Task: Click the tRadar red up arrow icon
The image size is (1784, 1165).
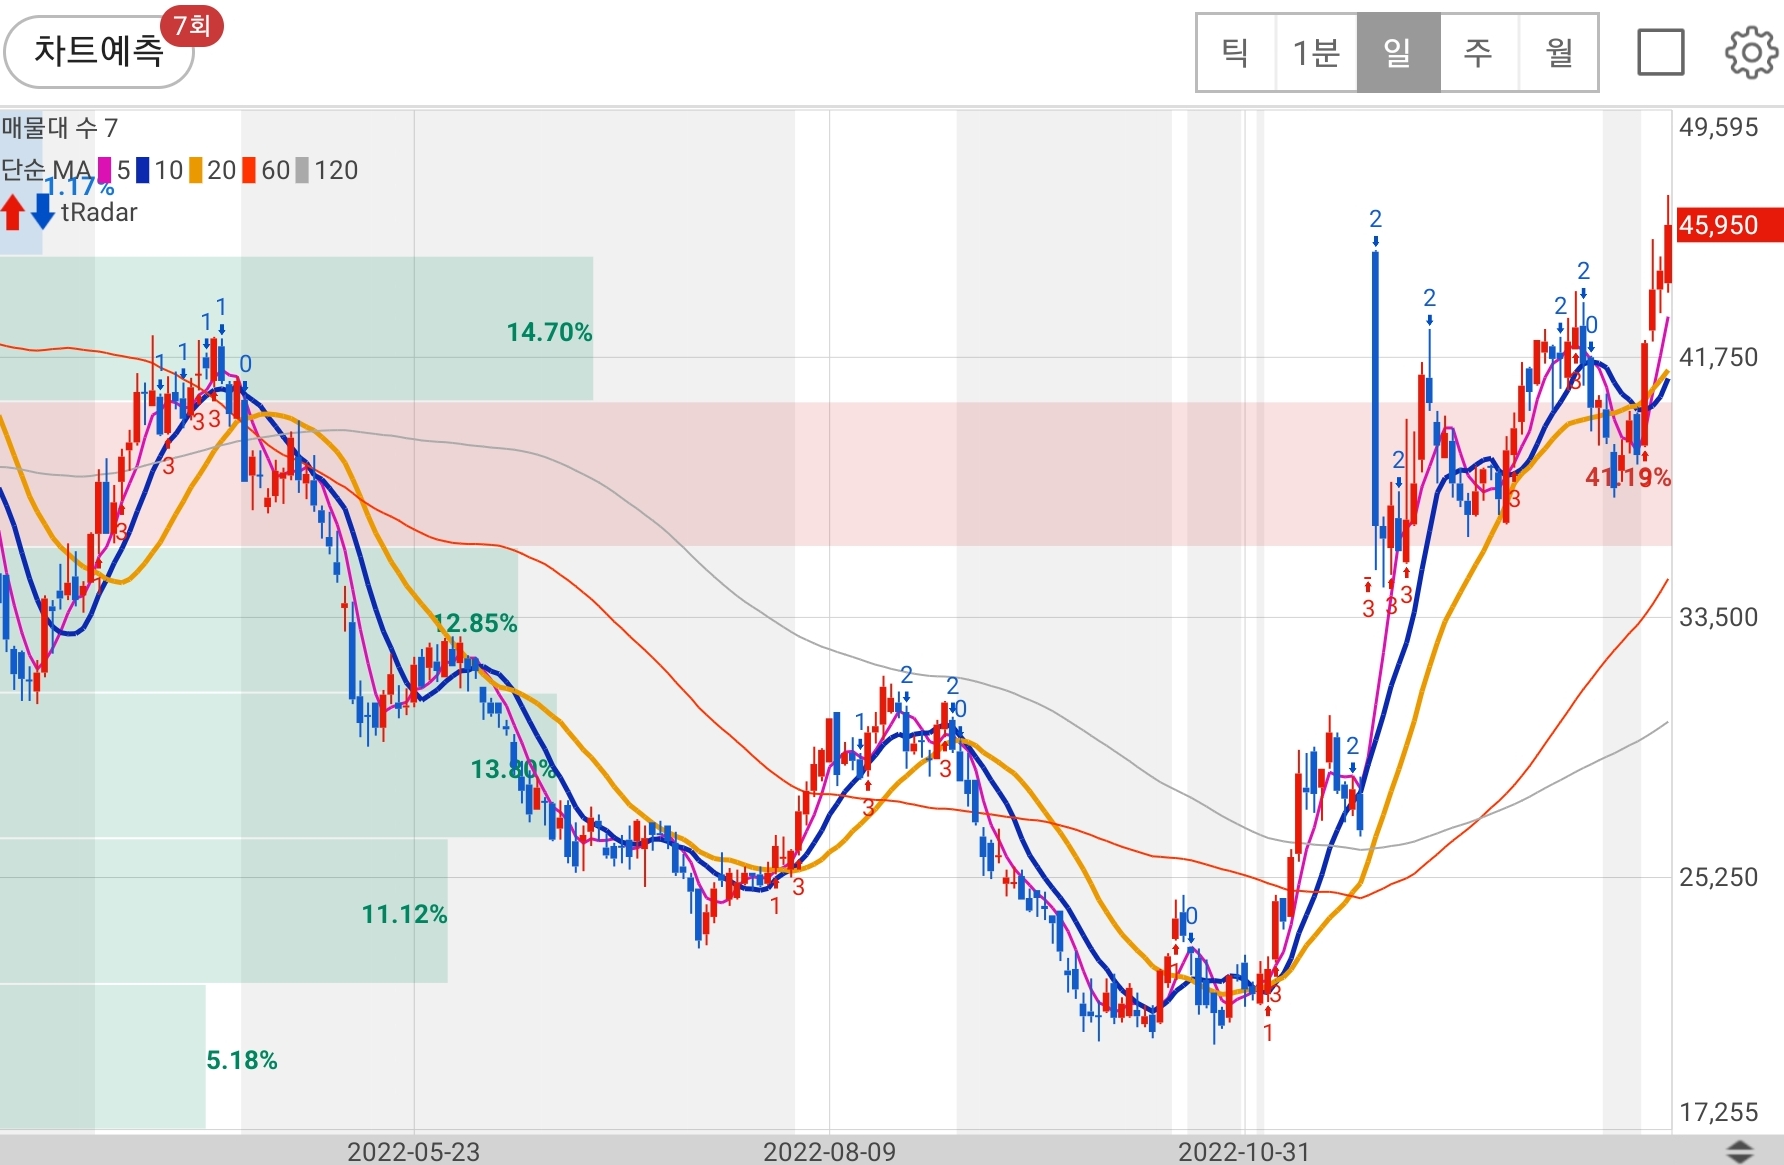Action: 13,211
